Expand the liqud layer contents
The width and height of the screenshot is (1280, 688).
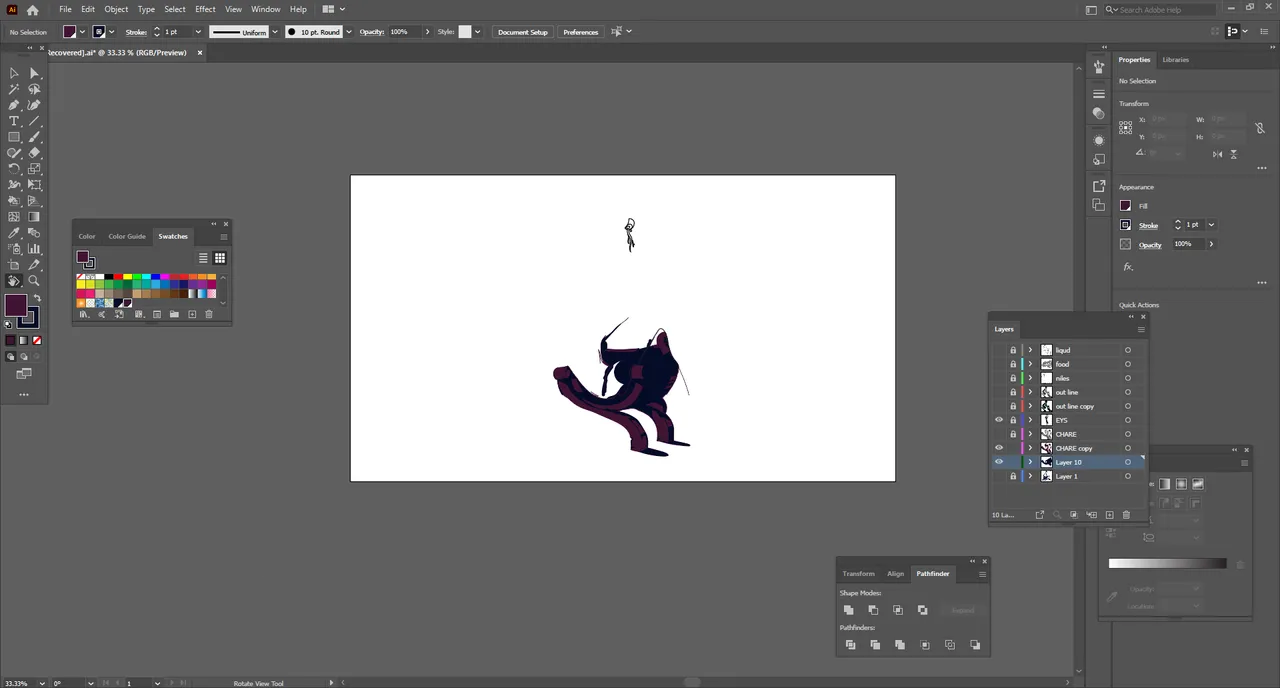[x=1030, y=350]
